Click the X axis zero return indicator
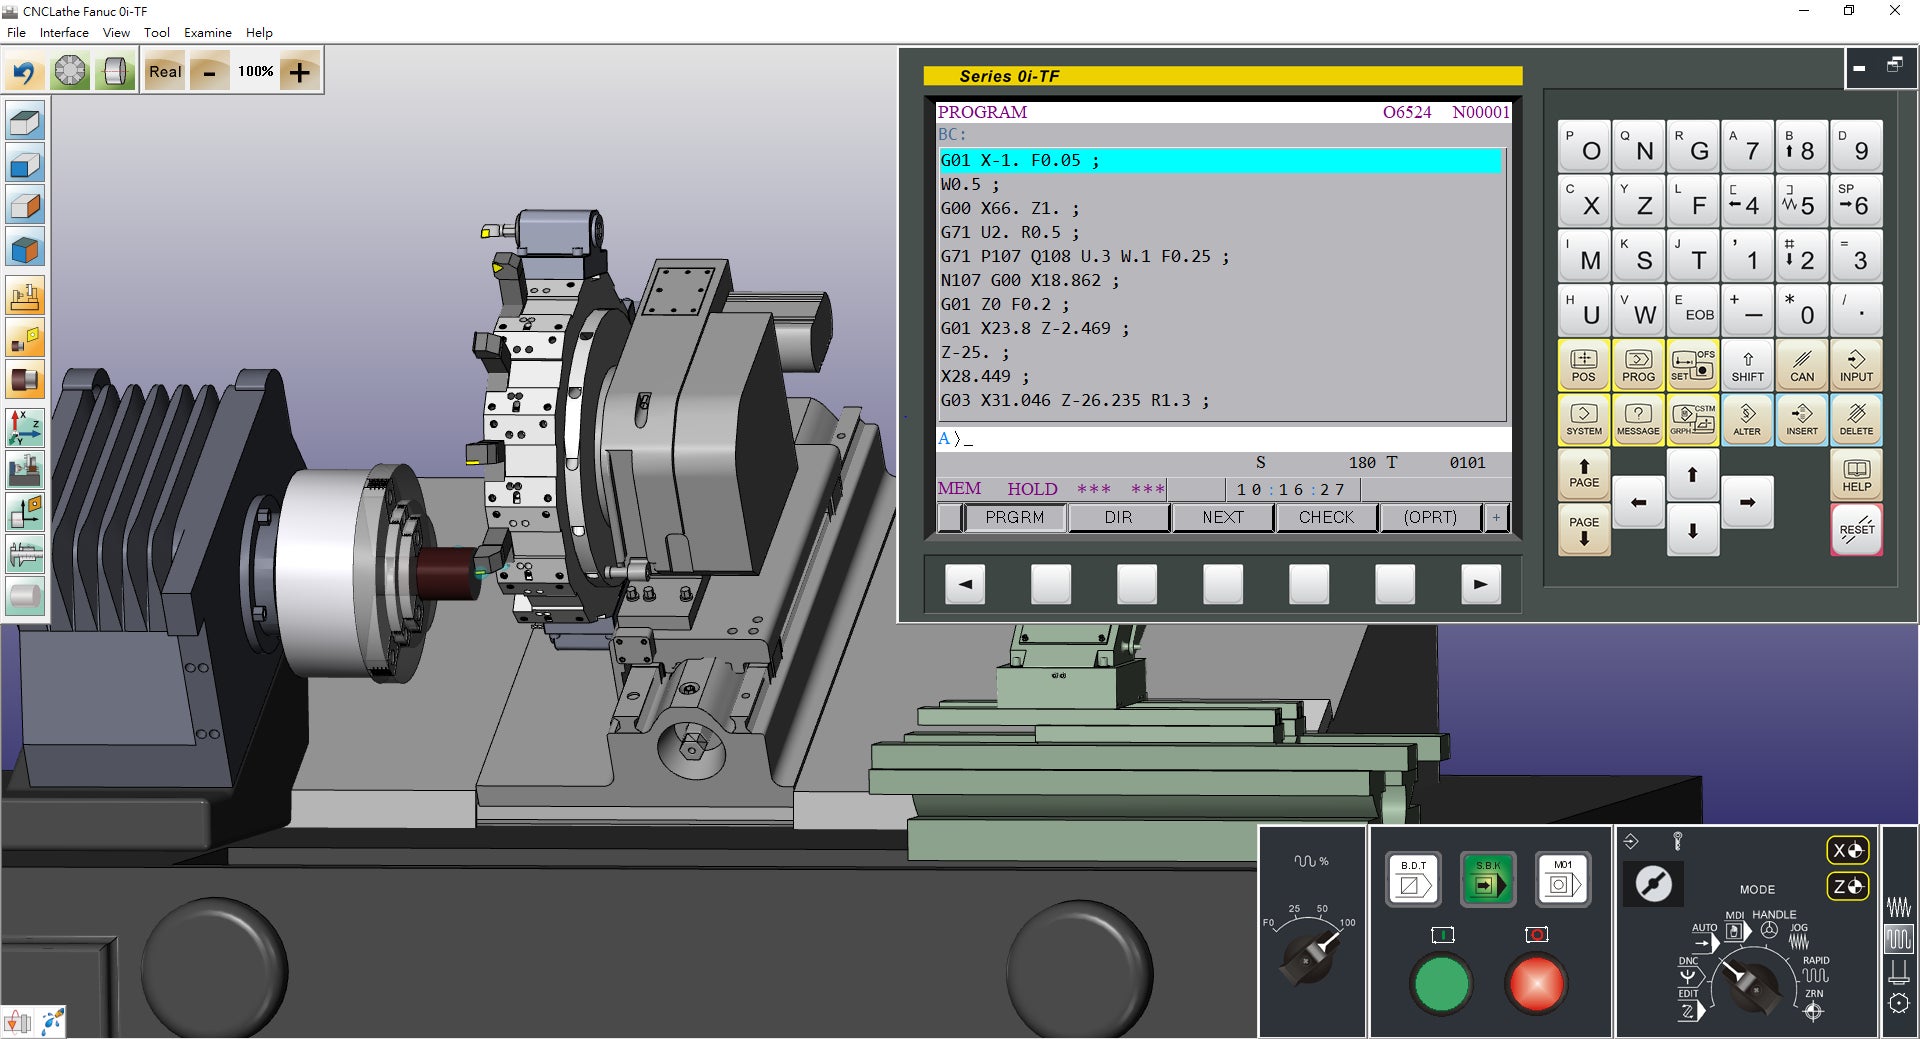This screenshot has height=1039, width=1920. click(x=1847, y=850)
